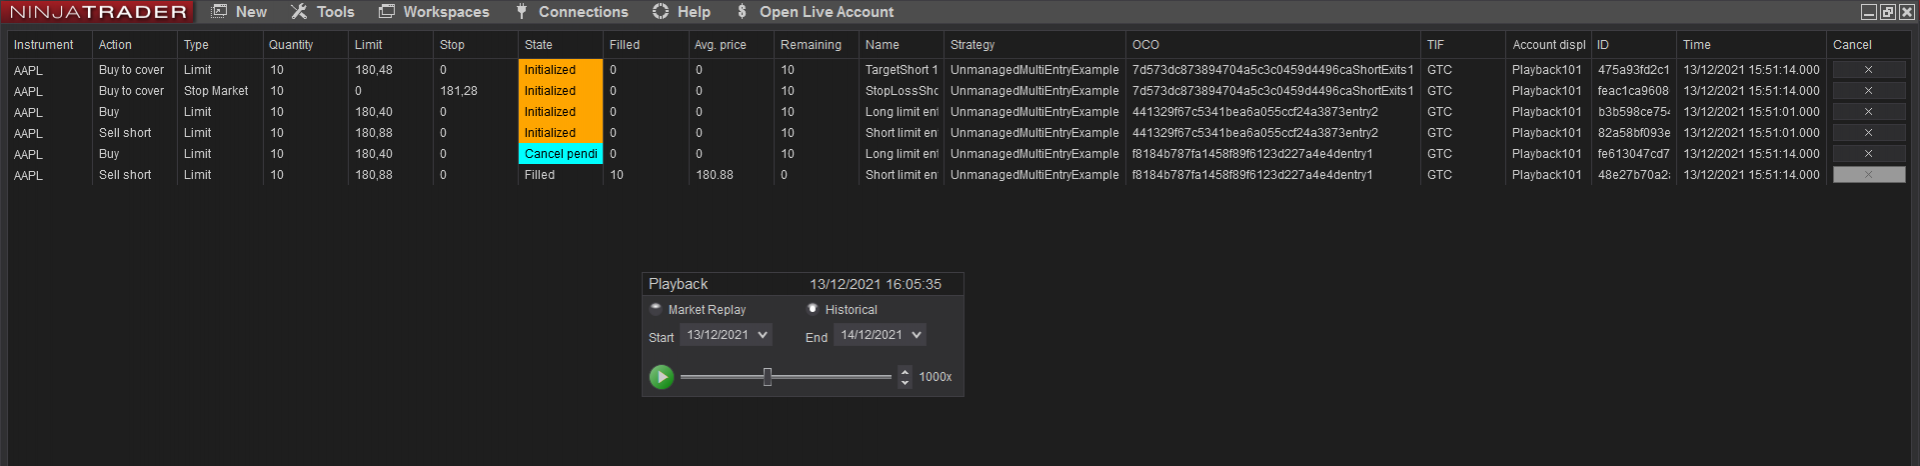
Task: Cancel the TargetShort 1 order
Action: pyautogui.click(x=1868, y=70)
